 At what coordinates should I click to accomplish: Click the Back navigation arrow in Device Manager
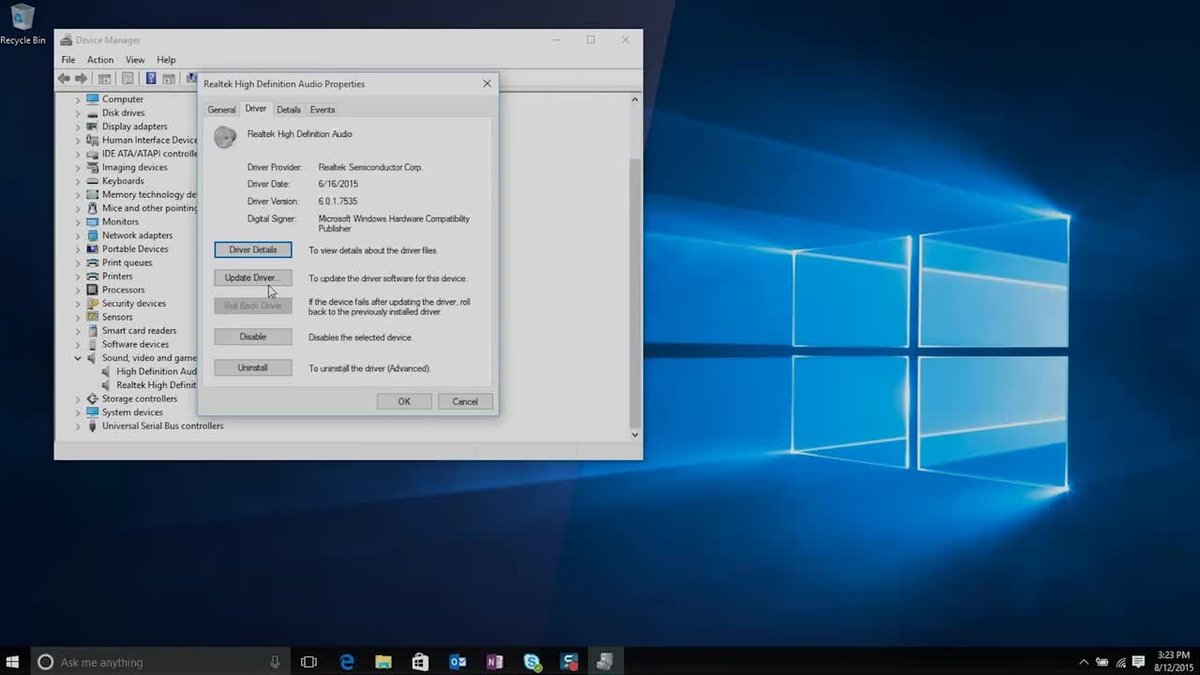coord(63,77)
